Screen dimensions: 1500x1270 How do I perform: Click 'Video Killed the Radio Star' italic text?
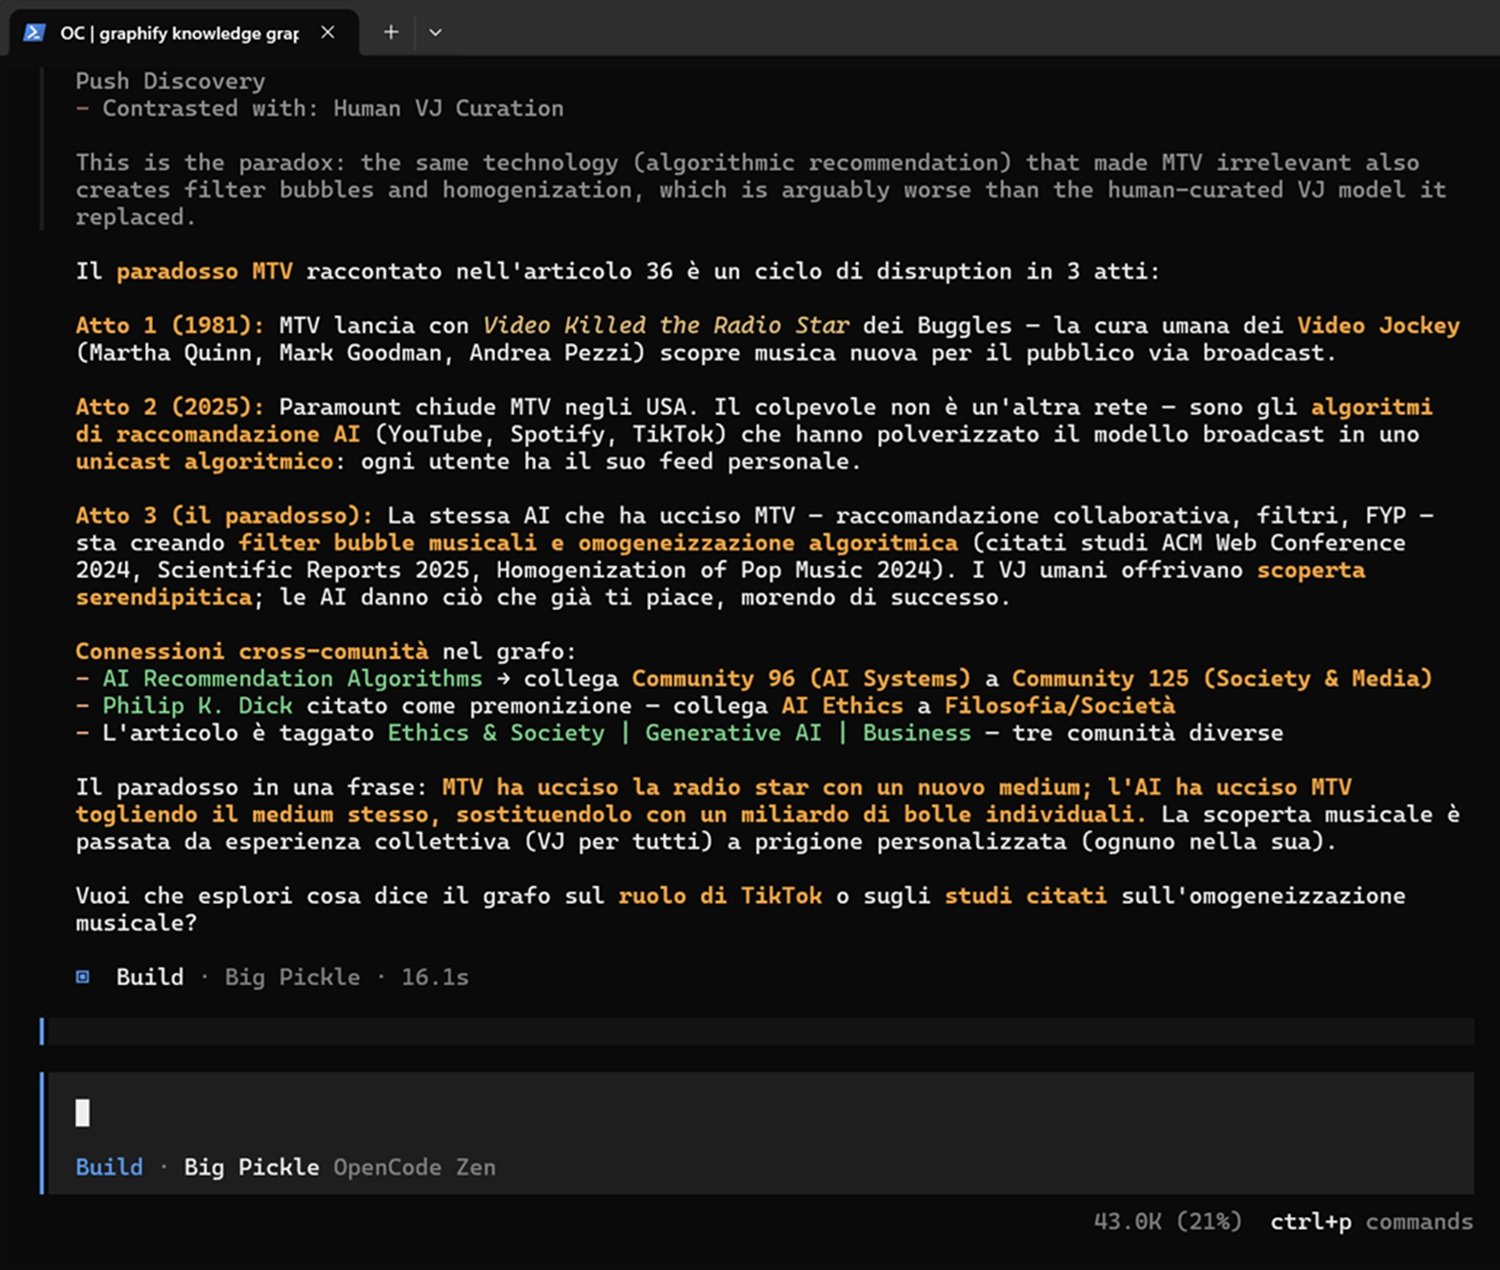666,325
